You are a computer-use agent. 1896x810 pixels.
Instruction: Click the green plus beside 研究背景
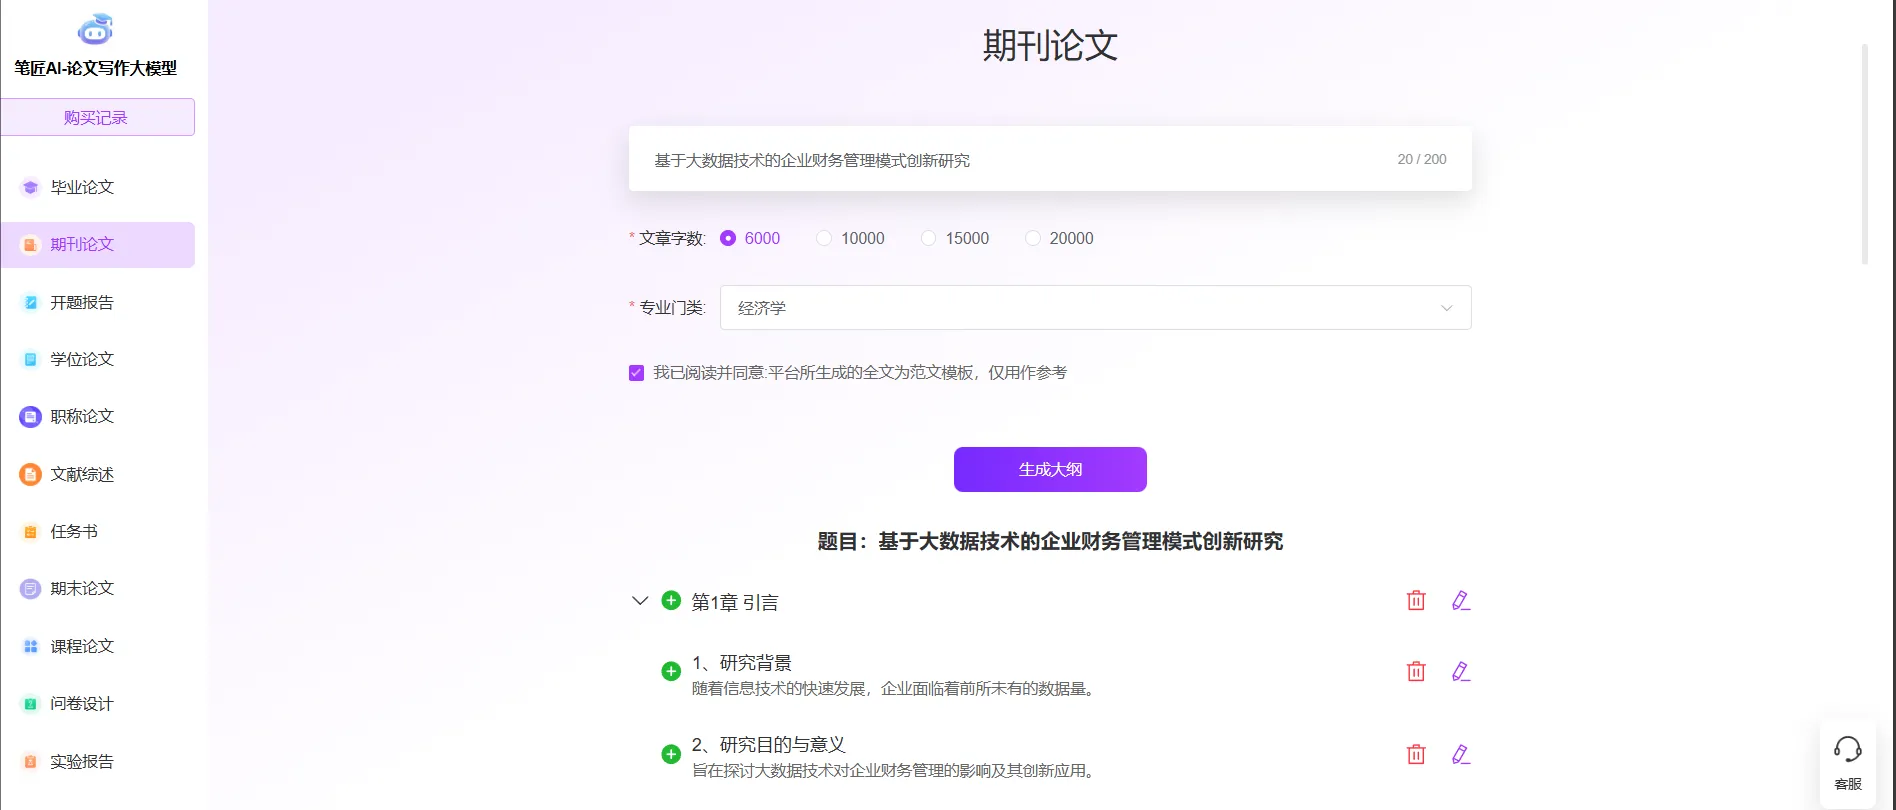671,672
